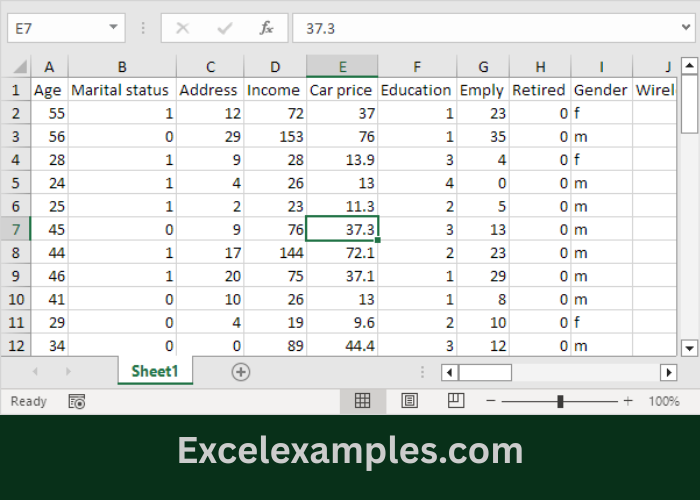Click the Enter checkmark formula icon

click(x=225, y=28)
